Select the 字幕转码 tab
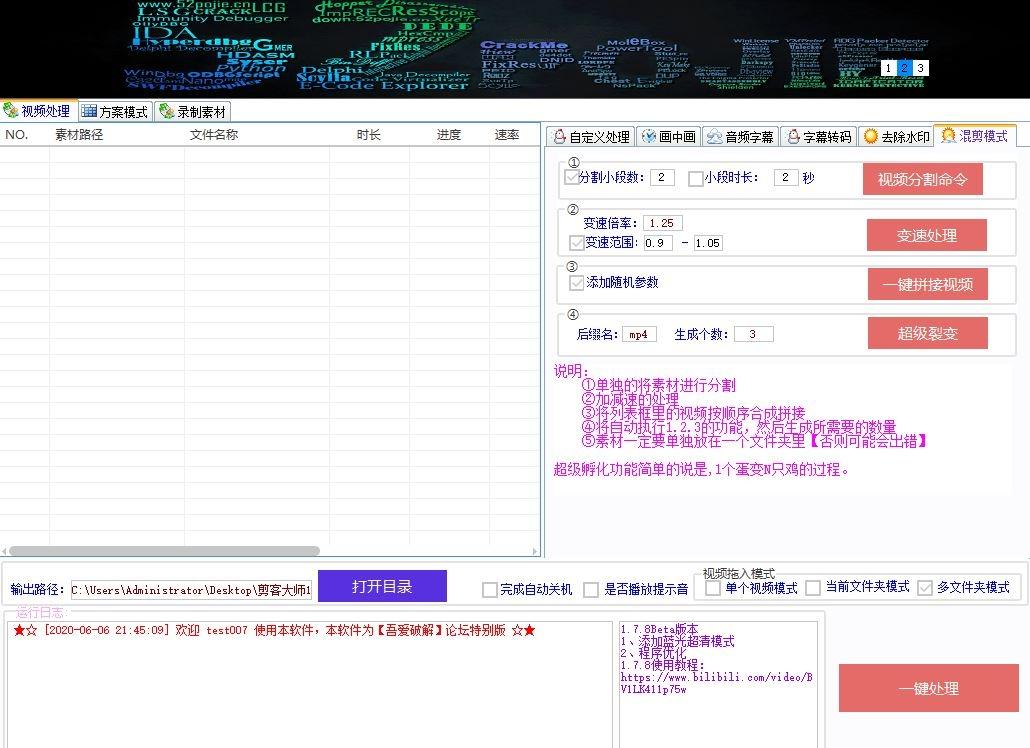The image size is (1030, 748). pos(818,137)
